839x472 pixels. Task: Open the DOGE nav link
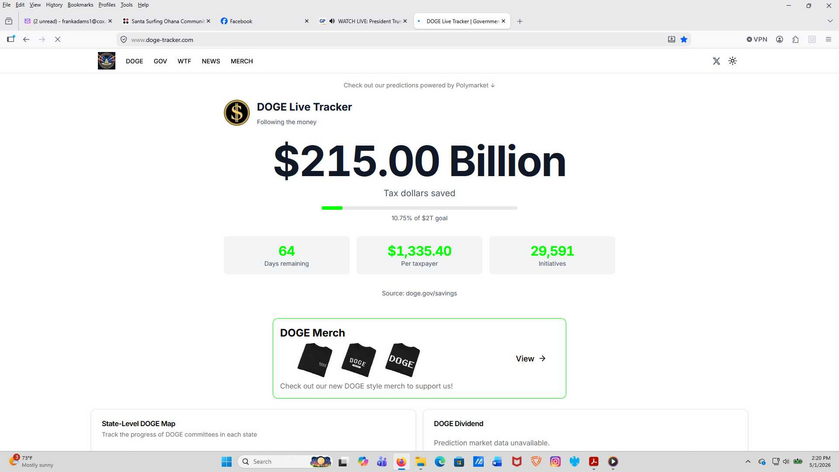coord(134,62)
